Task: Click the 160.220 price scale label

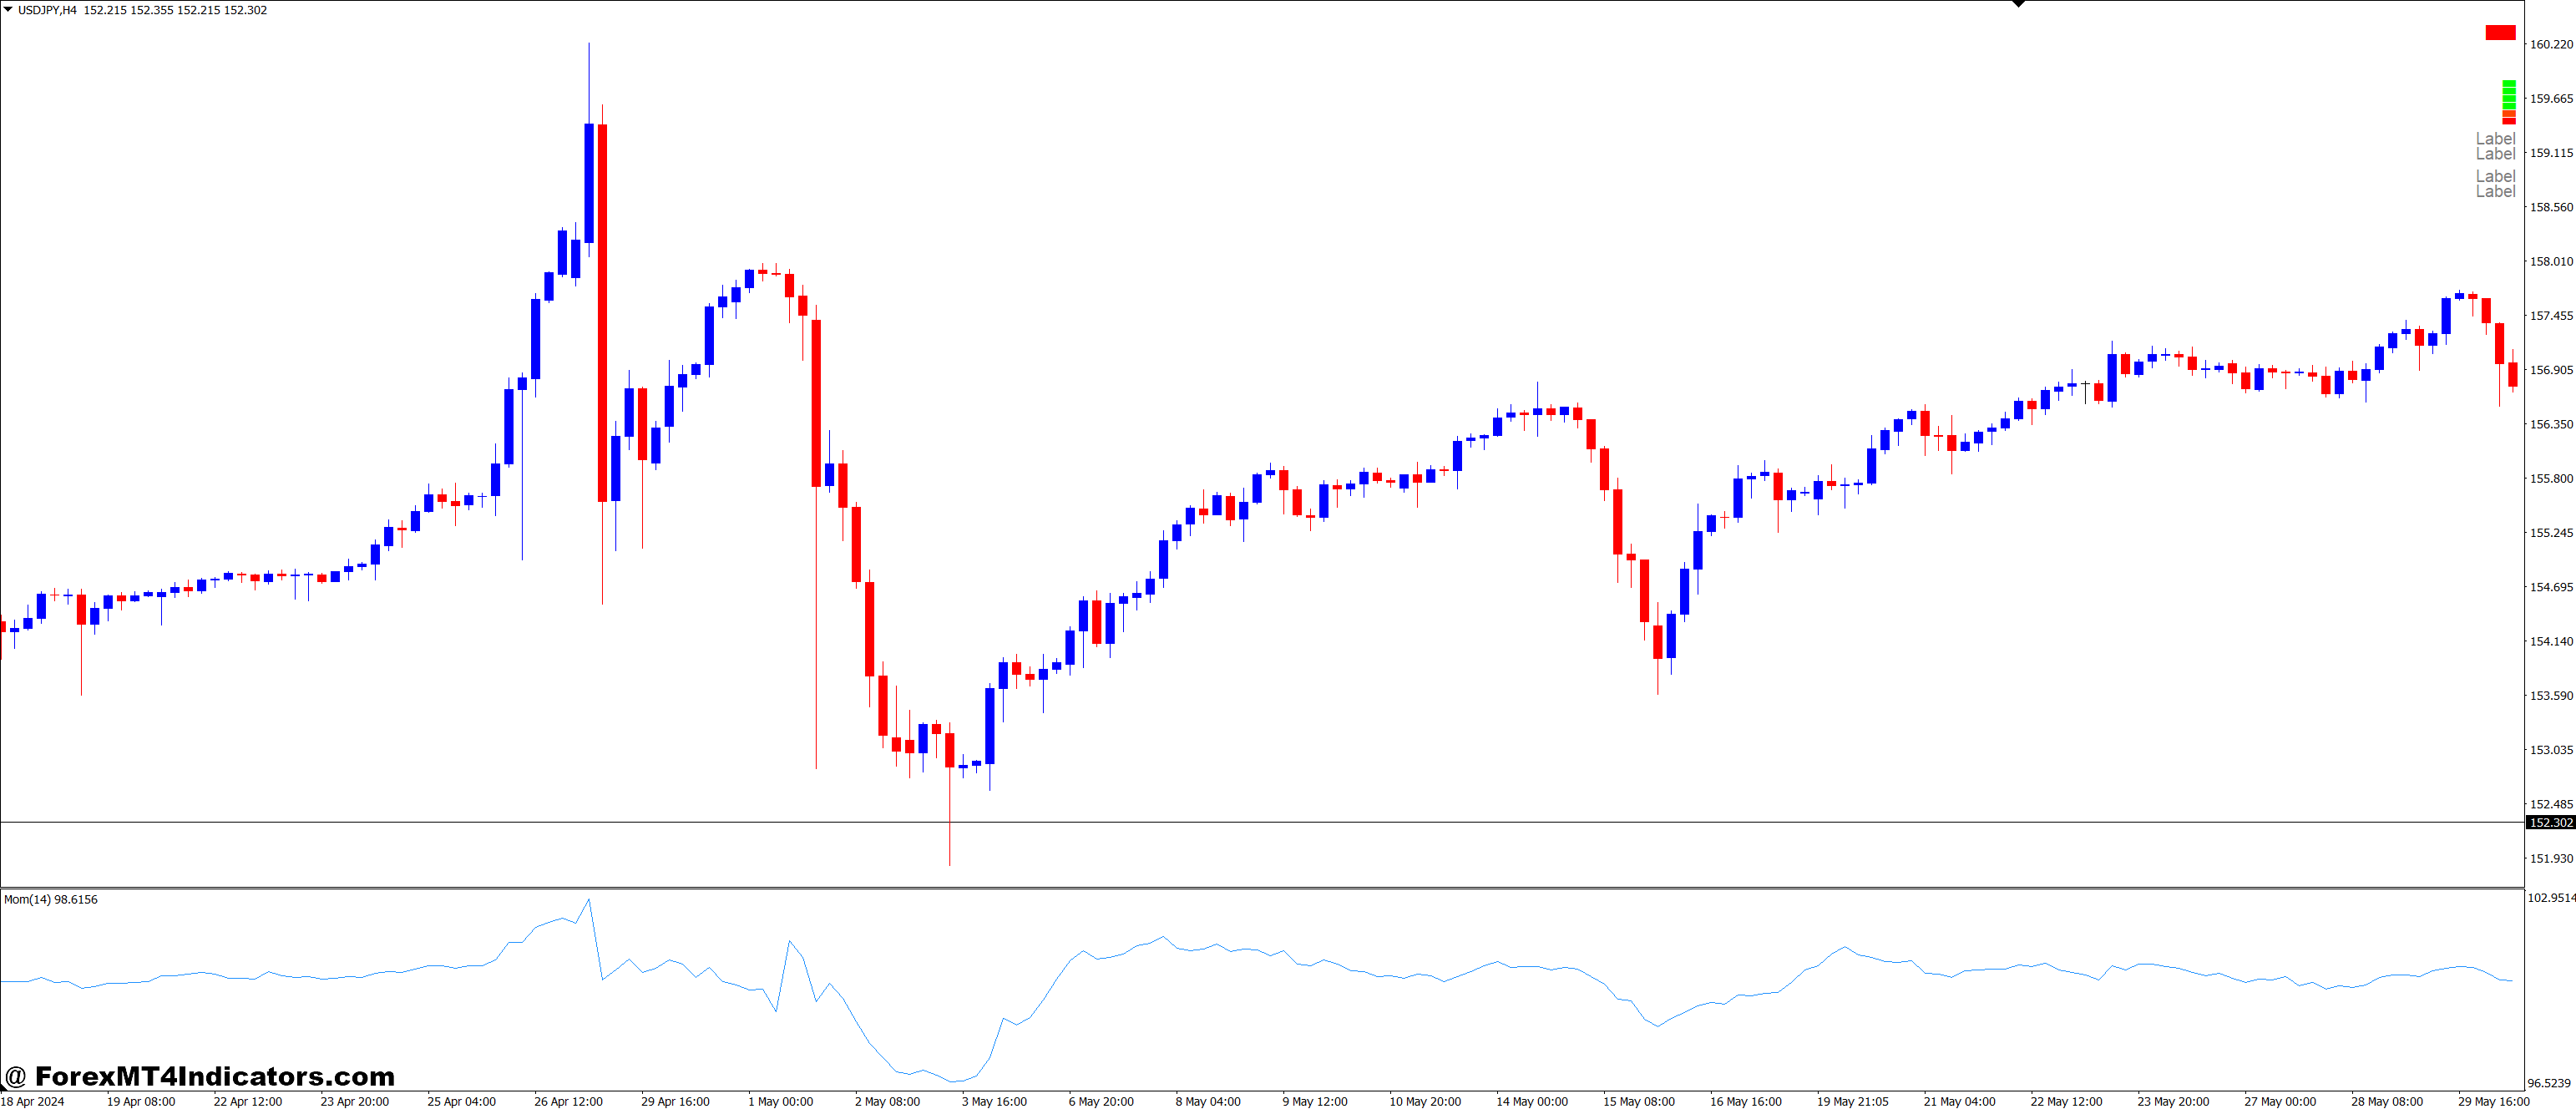Action: (x=2550, y=44)
